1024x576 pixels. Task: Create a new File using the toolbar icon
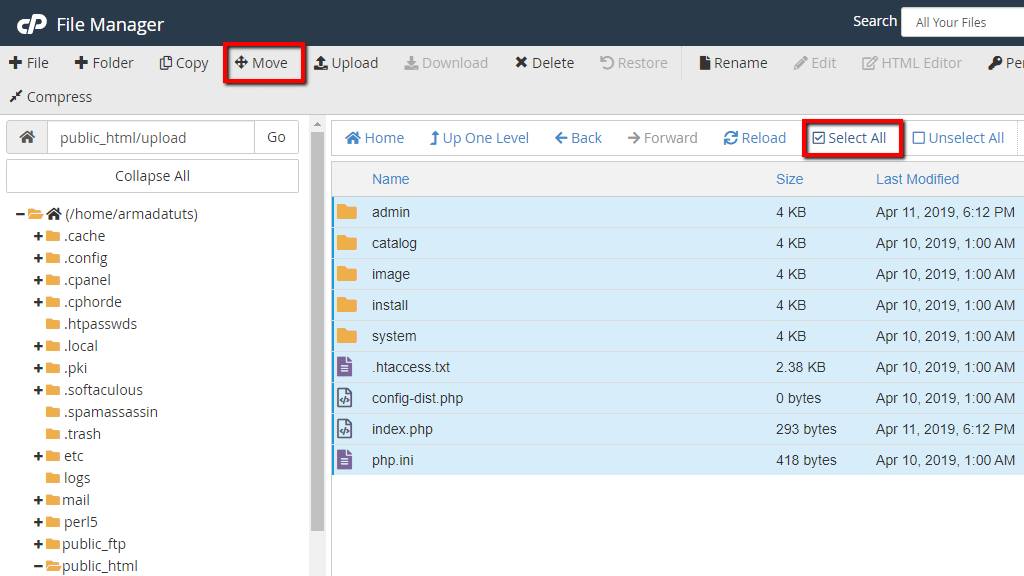pyautogui.click(x=29, y=62)
